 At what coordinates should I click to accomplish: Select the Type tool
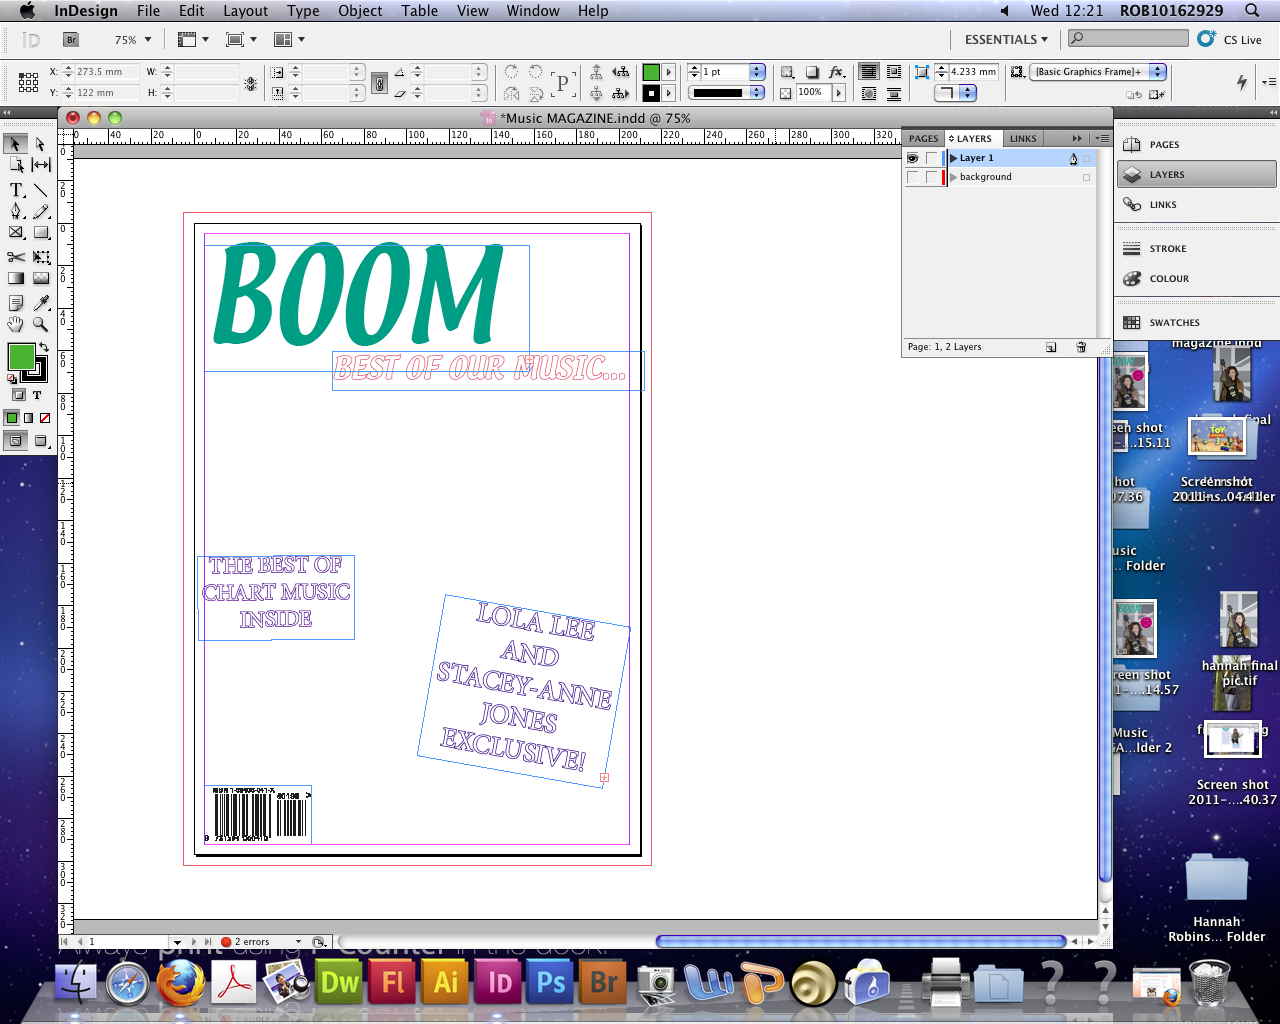(16, 189)
